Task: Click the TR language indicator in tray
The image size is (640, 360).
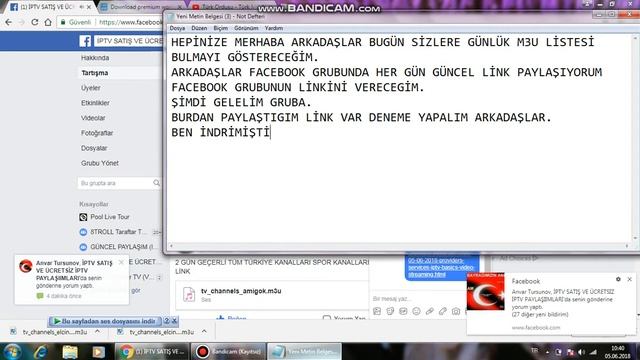Action: coord(534,351)
